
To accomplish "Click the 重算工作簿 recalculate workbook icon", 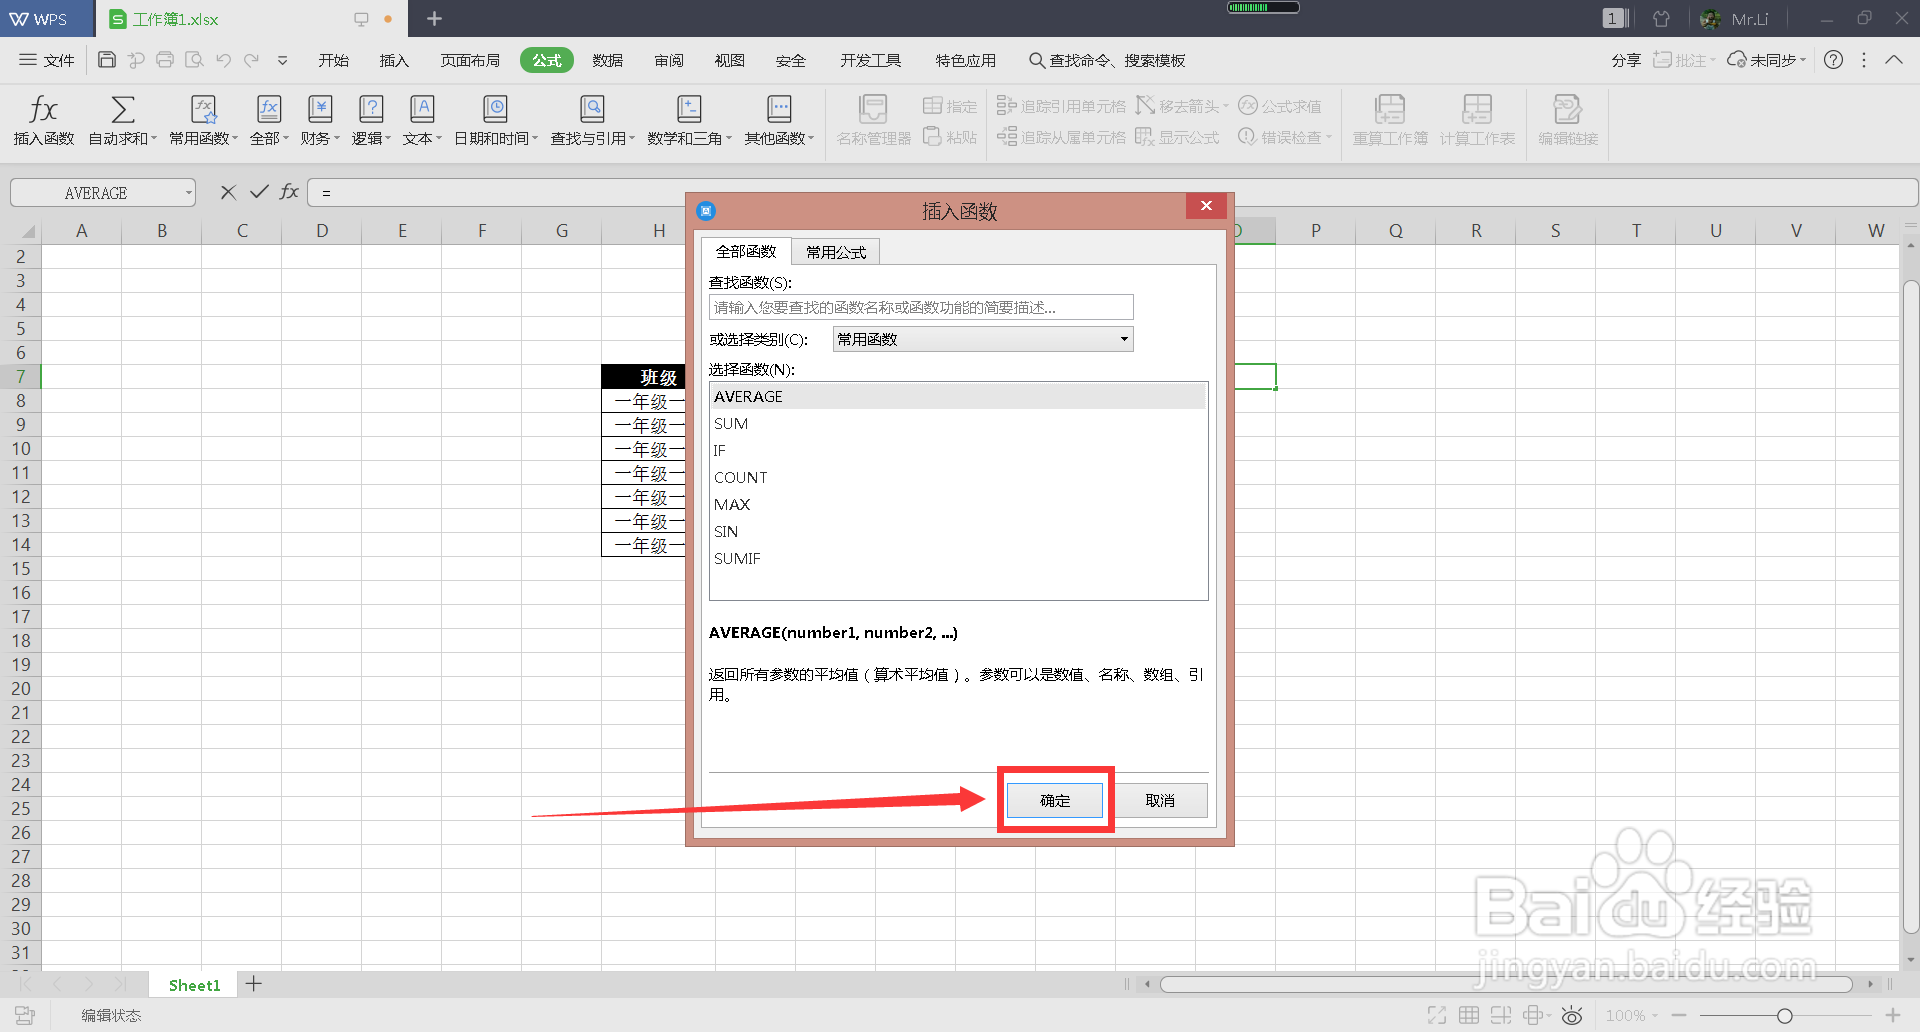I will (1390, 108).
